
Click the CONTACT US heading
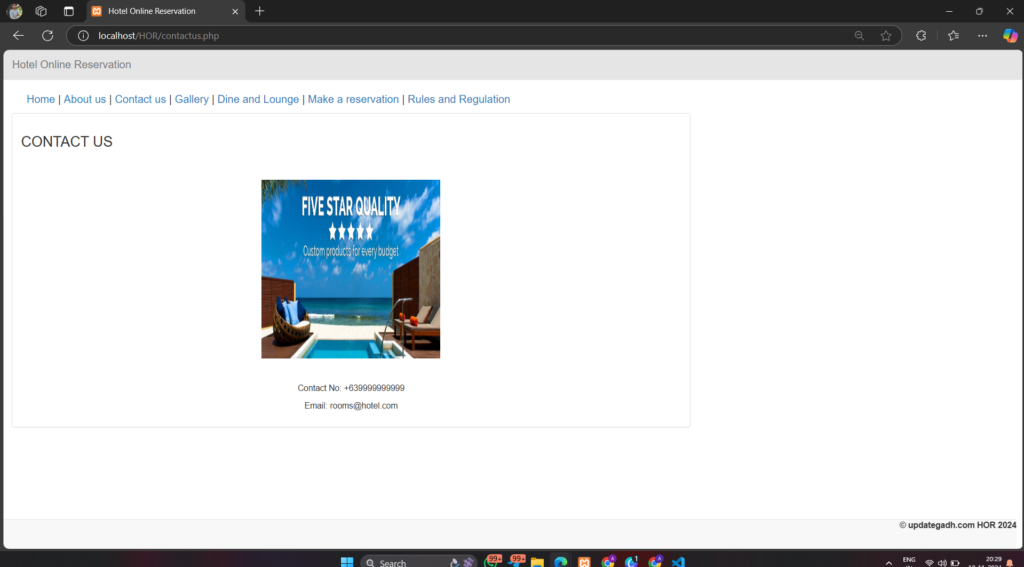coord(67,142)
